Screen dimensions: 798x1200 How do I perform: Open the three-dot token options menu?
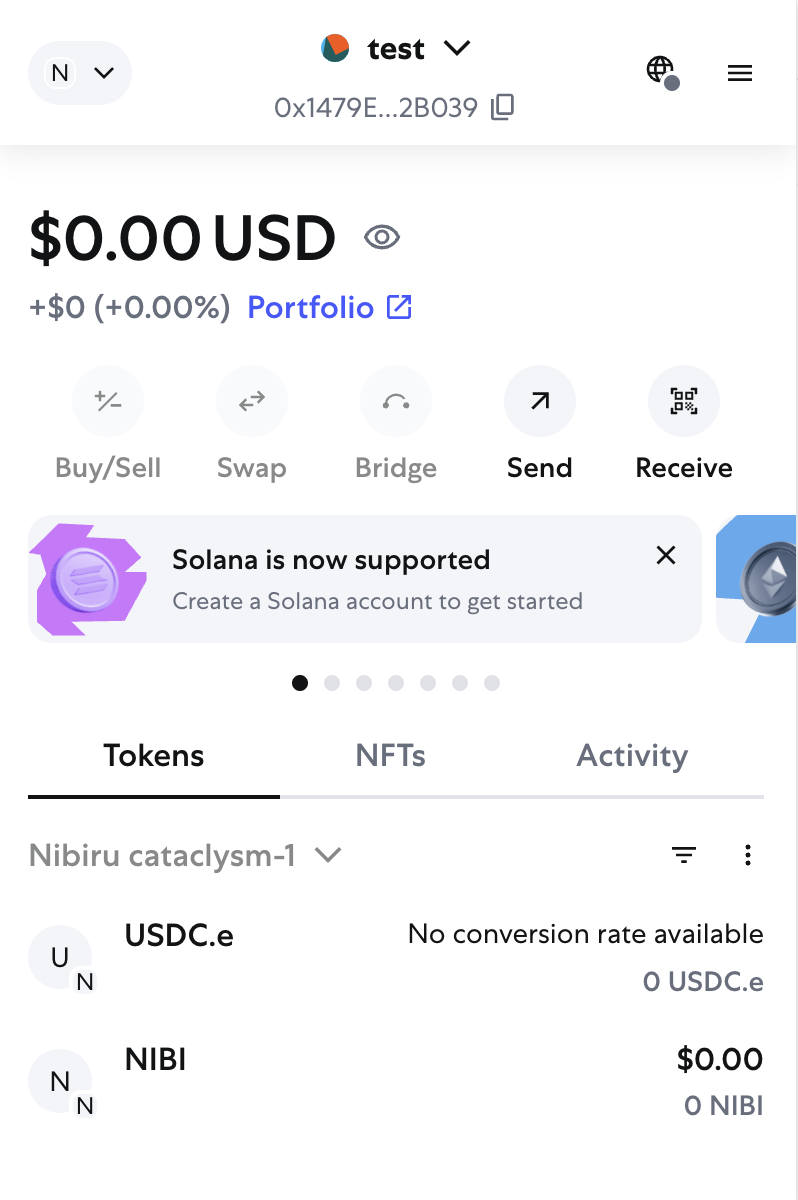click(x=748, y=855)
